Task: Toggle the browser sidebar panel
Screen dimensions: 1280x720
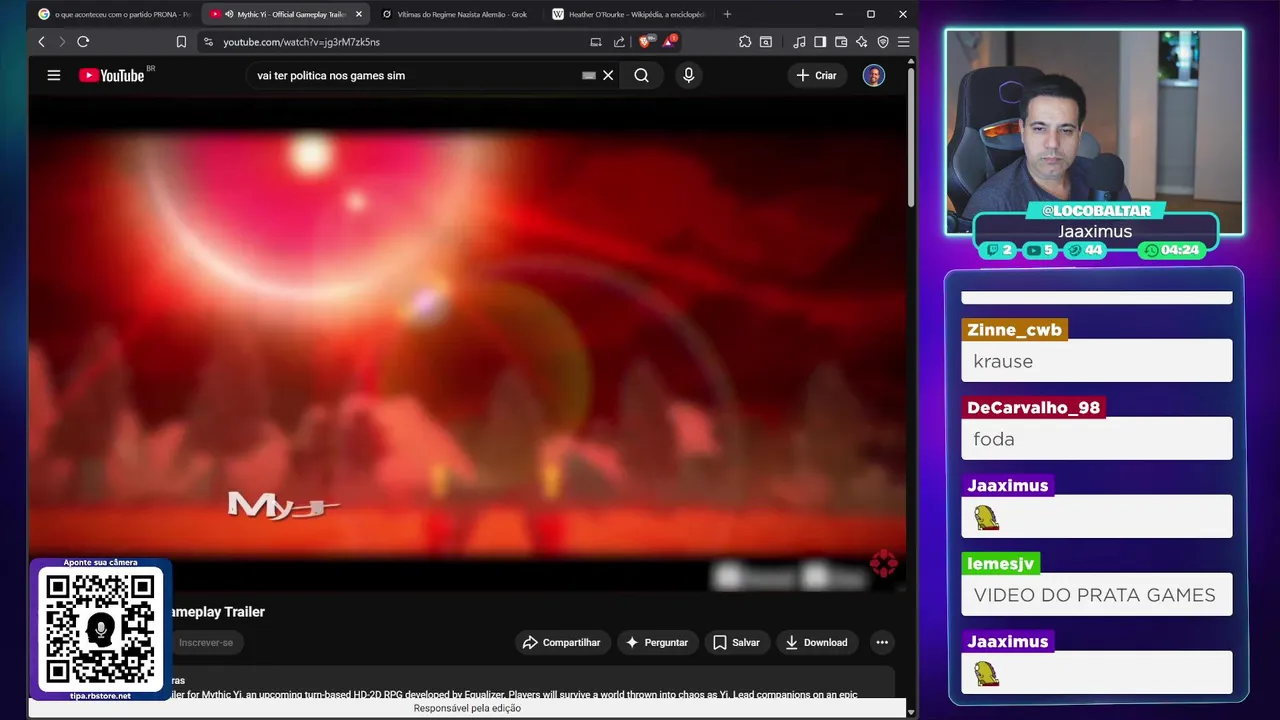Action: (820, 42)
